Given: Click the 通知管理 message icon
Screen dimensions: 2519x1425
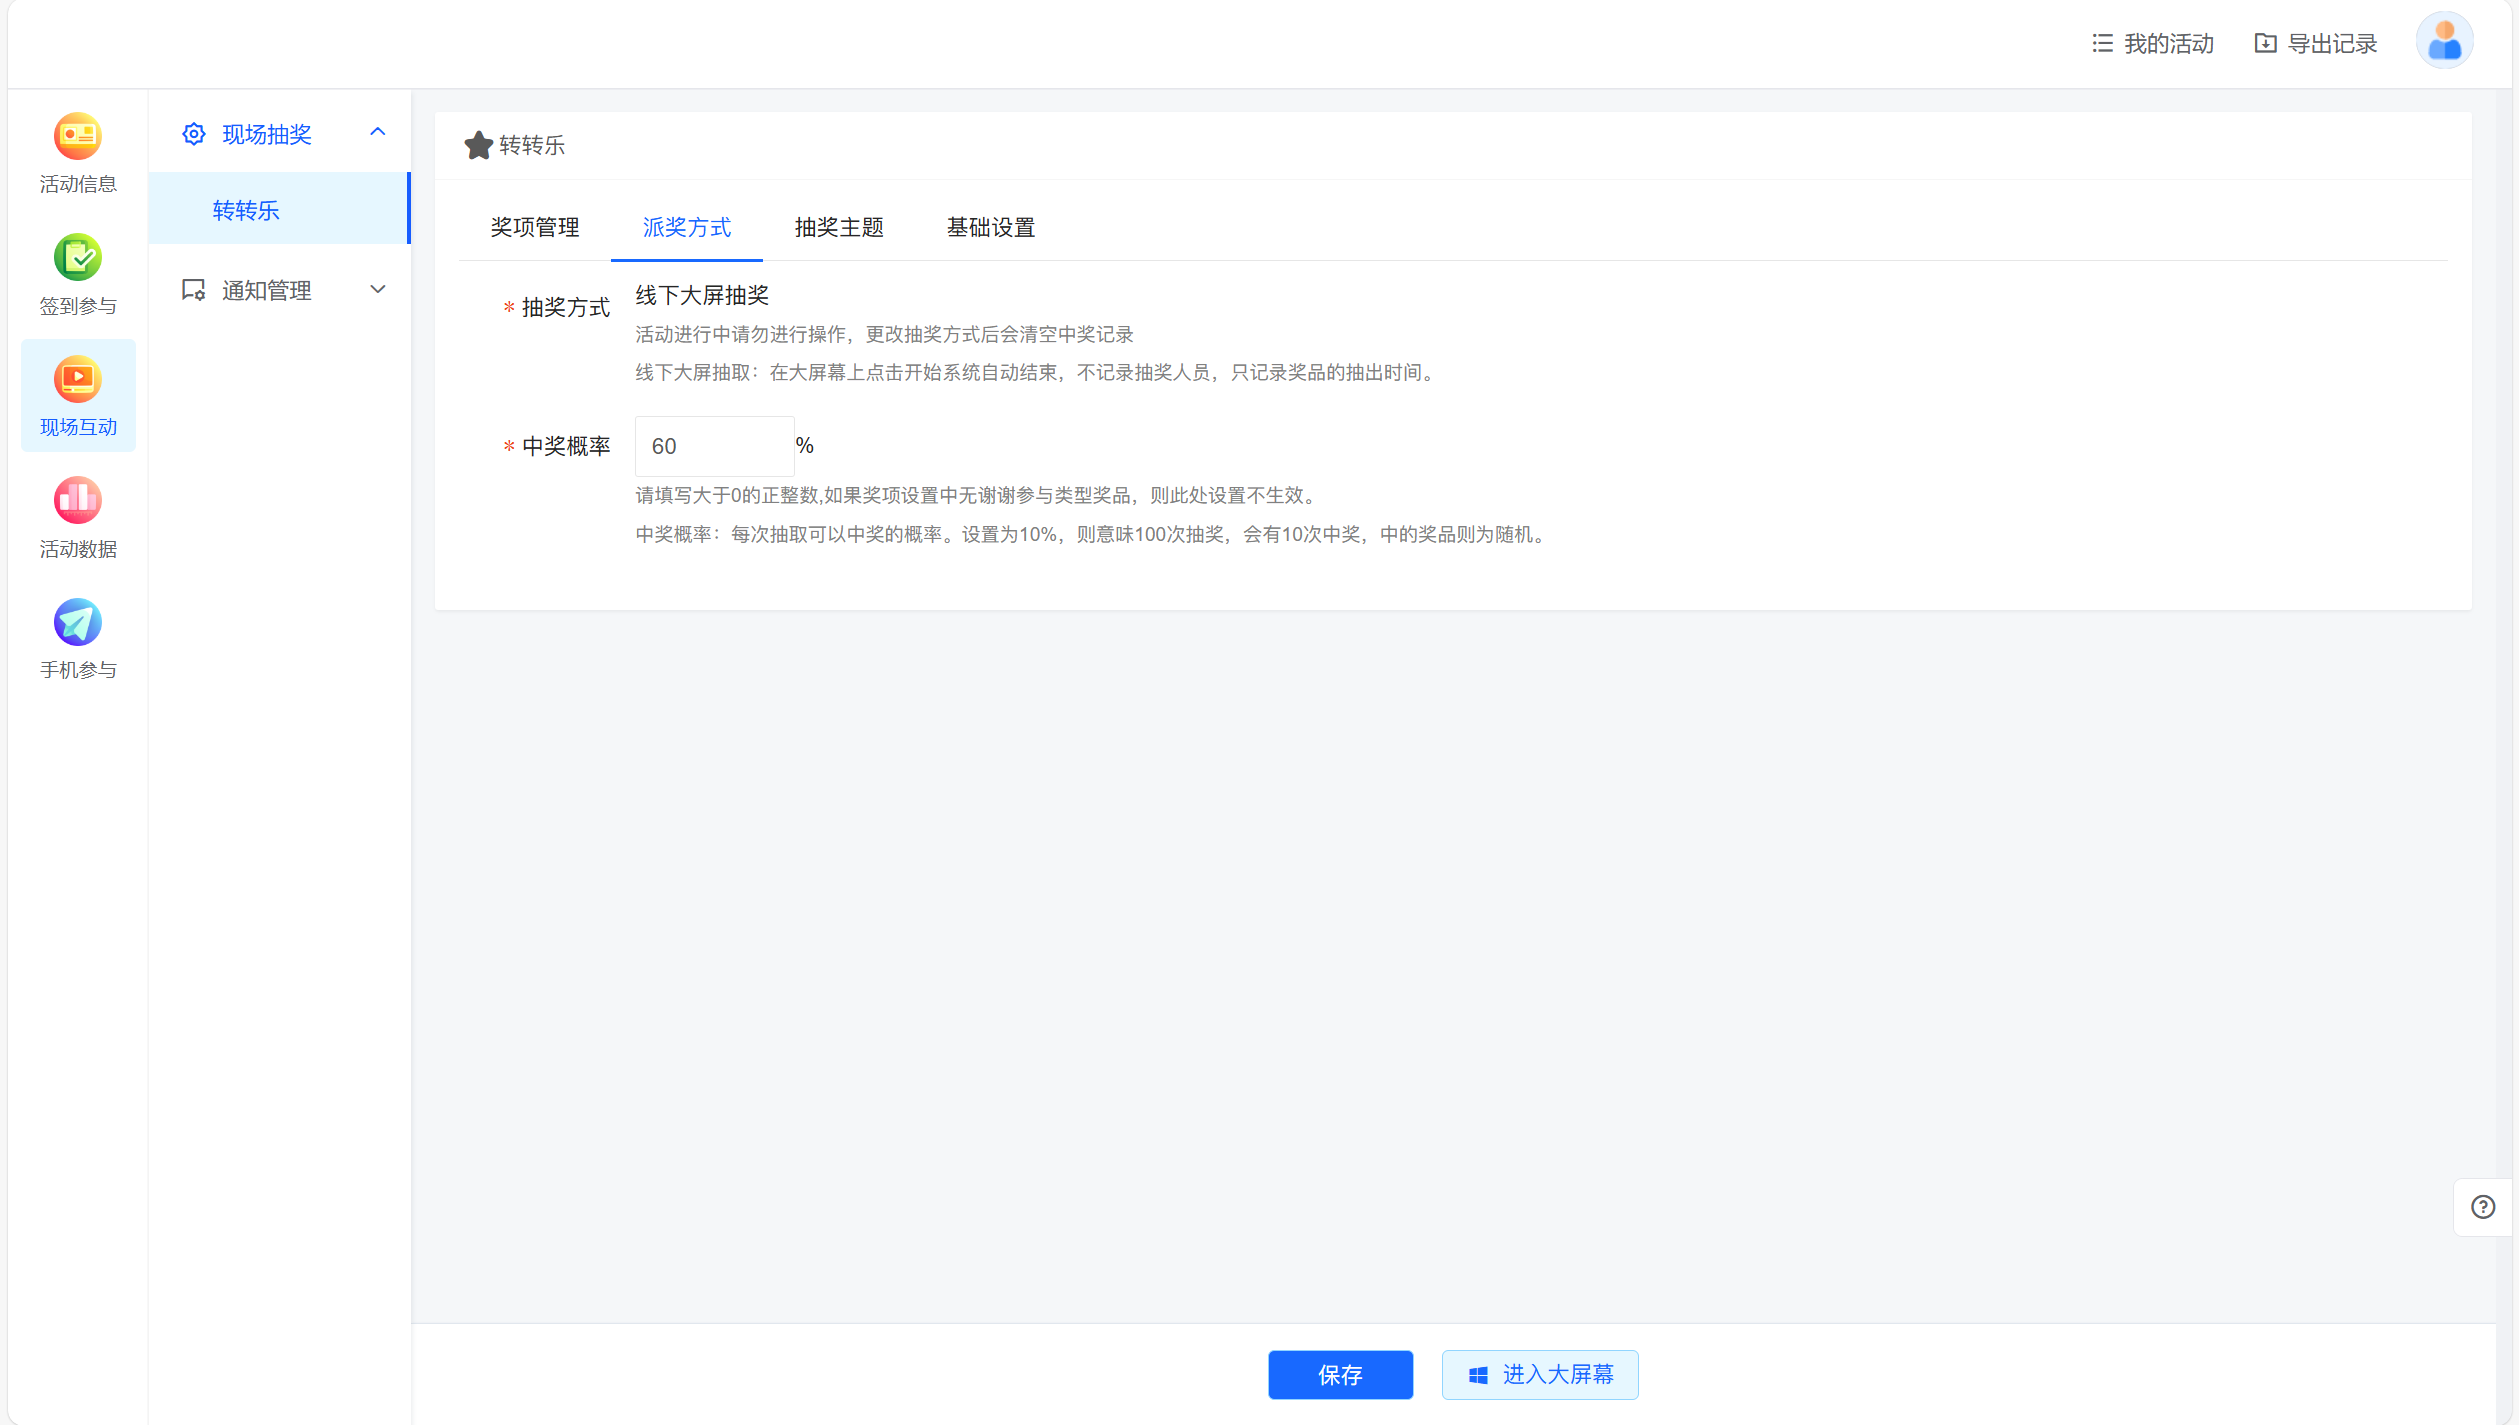Looking at the screenshot, I should 194,290.
